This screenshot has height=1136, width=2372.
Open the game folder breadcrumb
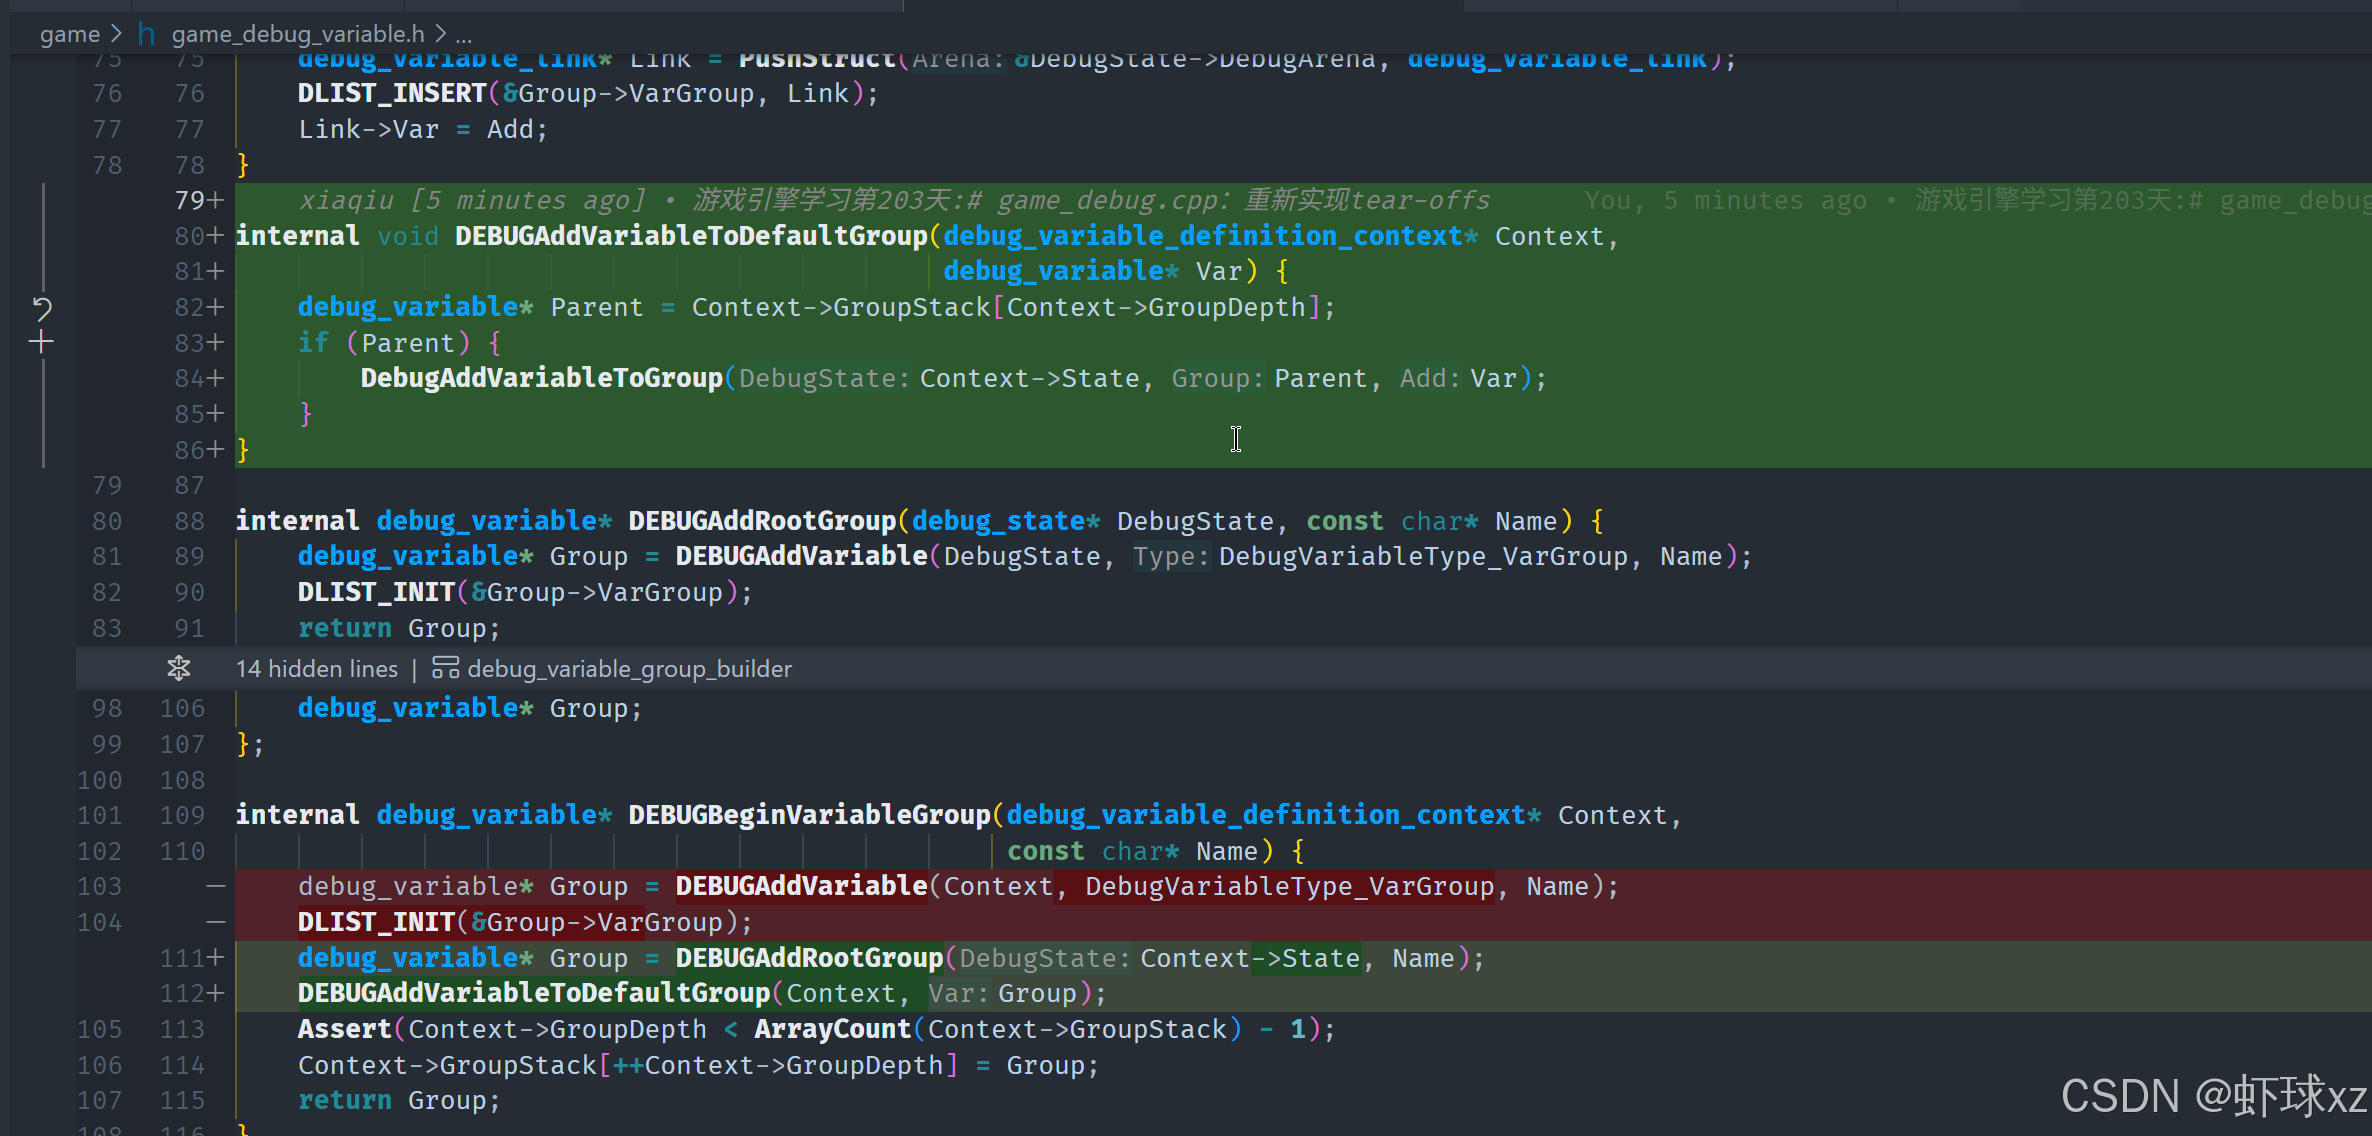click(x=69, y=34)
